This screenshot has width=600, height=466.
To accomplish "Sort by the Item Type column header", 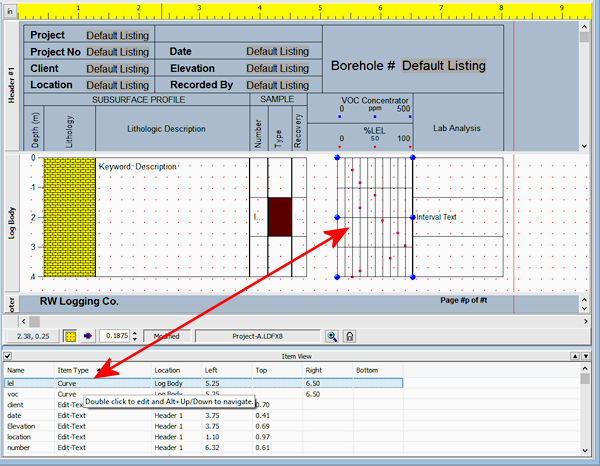I will (x=74, y=370).
